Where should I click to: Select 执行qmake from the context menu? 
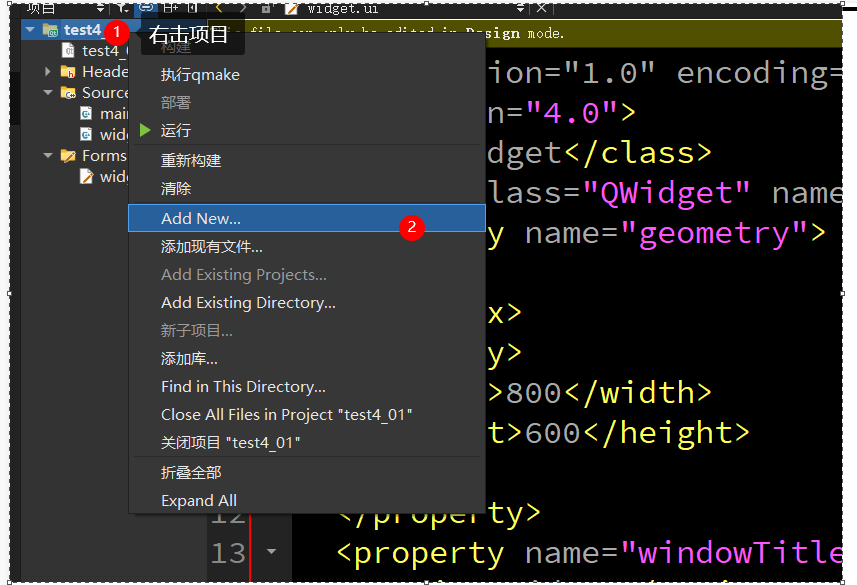[x=200, y=75]
